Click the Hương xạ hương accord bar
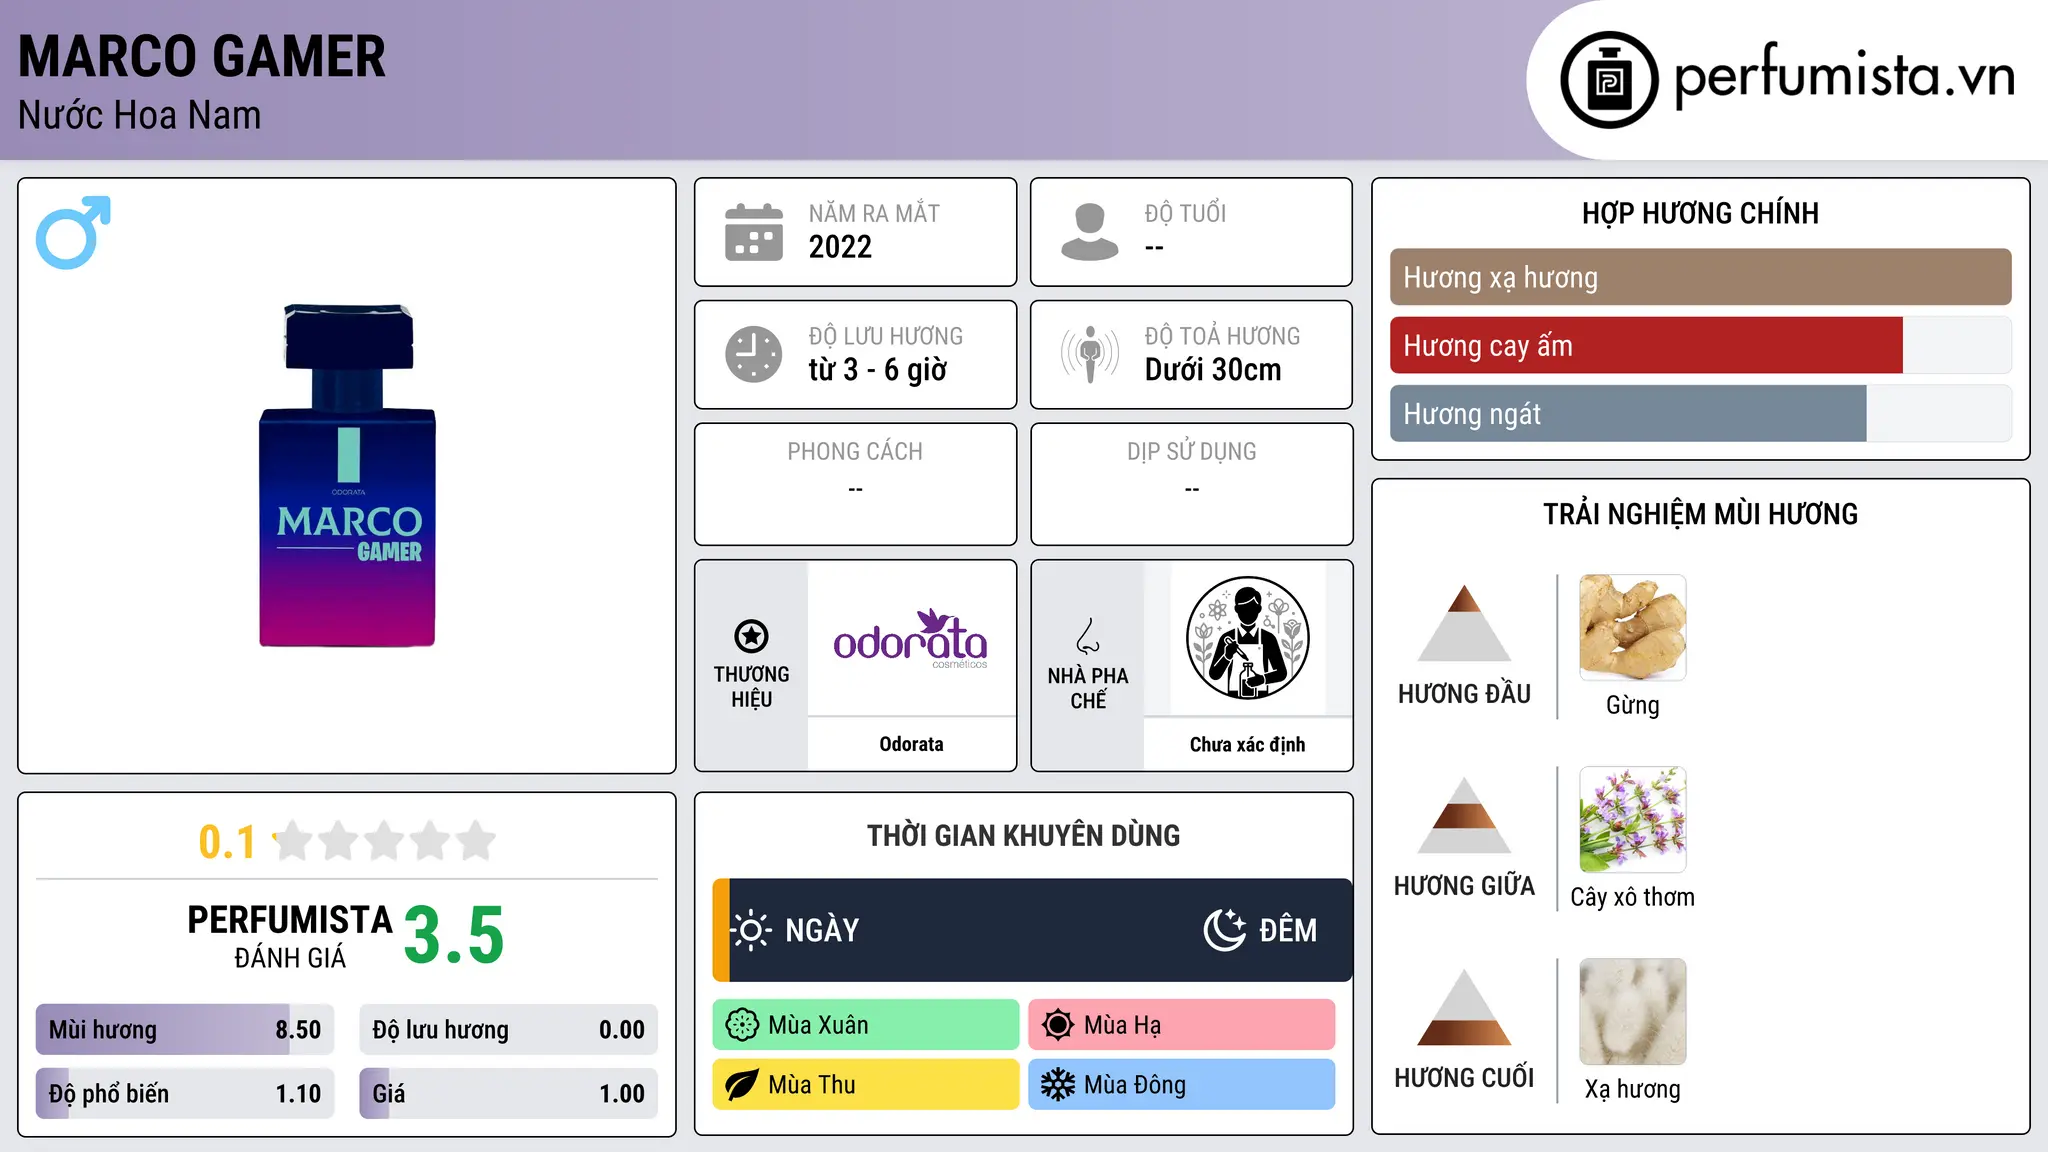The height and width of the screenshot is (1152, 2048). [1700, 277]
